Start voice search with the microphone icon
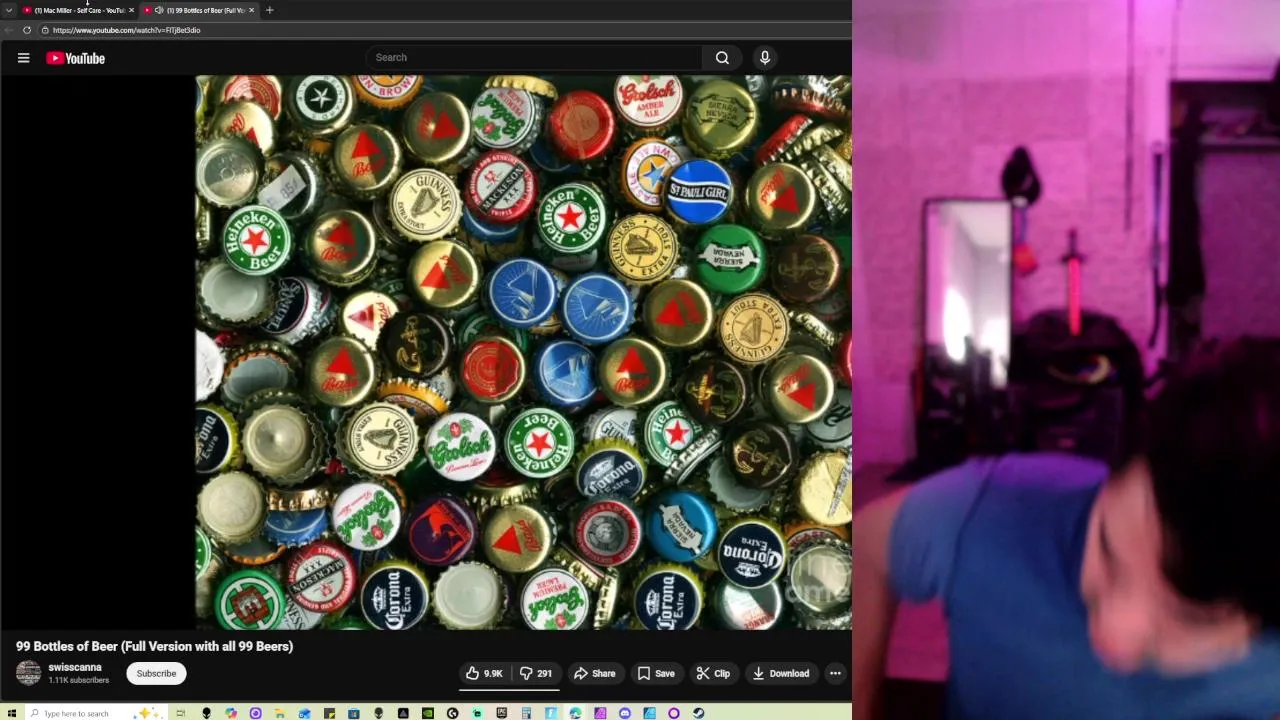This screenshot has height=720, width=1280. [765, 58]
